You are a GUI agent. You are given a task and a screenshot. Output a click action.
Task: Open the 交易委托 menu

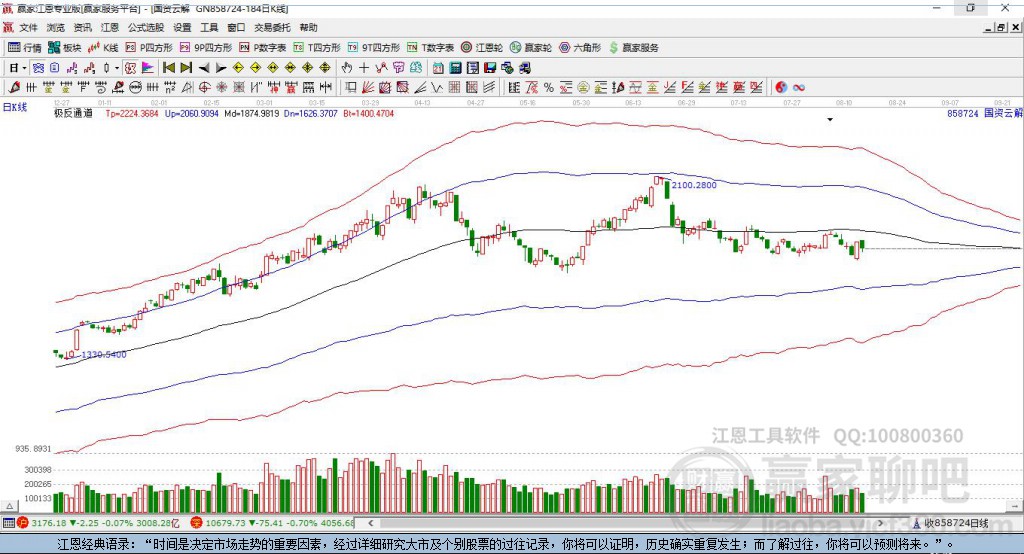pos(272,27)
